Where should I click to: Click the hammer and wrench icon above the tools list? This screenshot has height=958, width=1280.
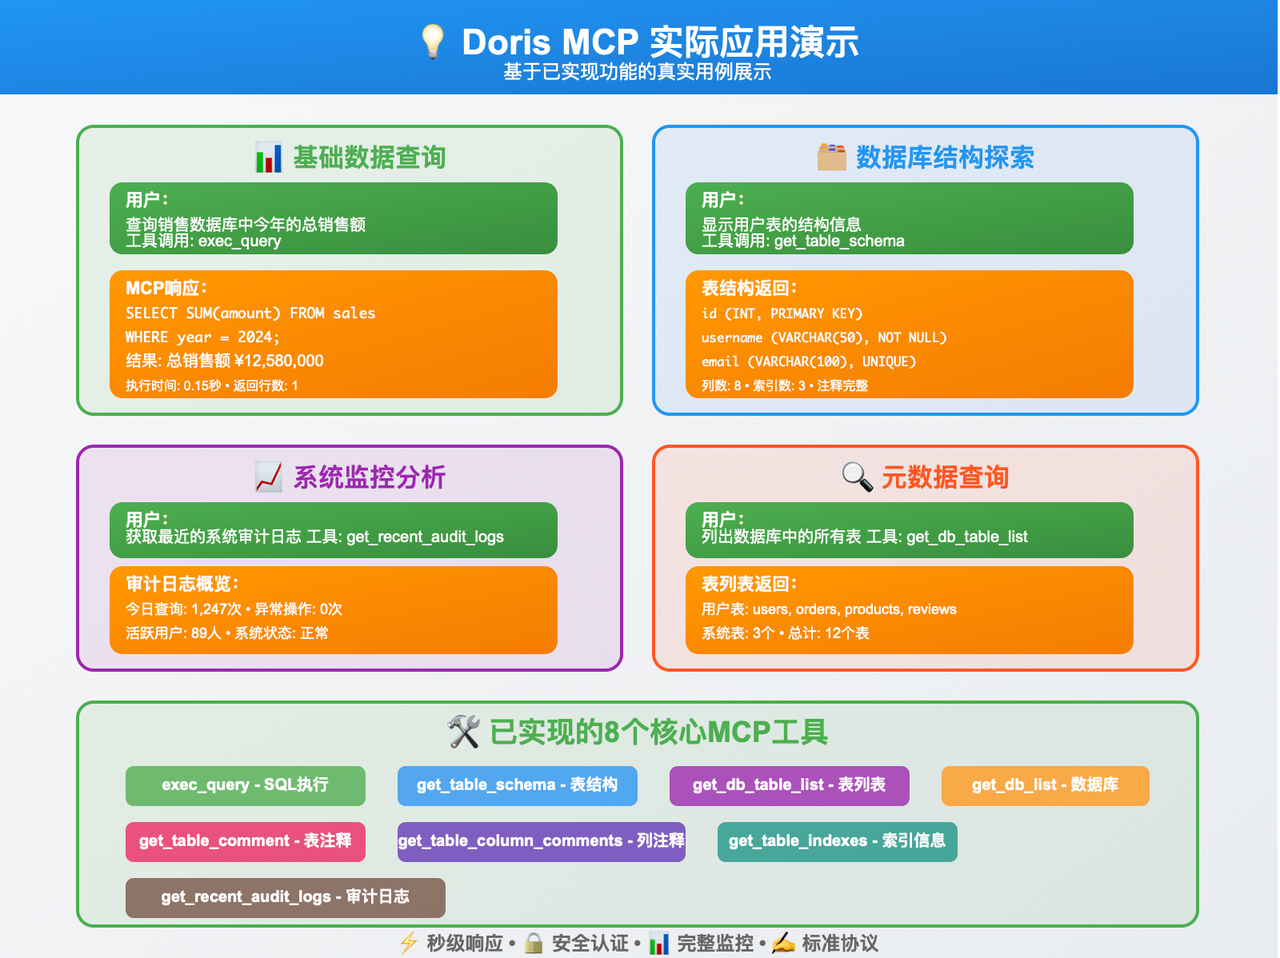tap(466, 731)
